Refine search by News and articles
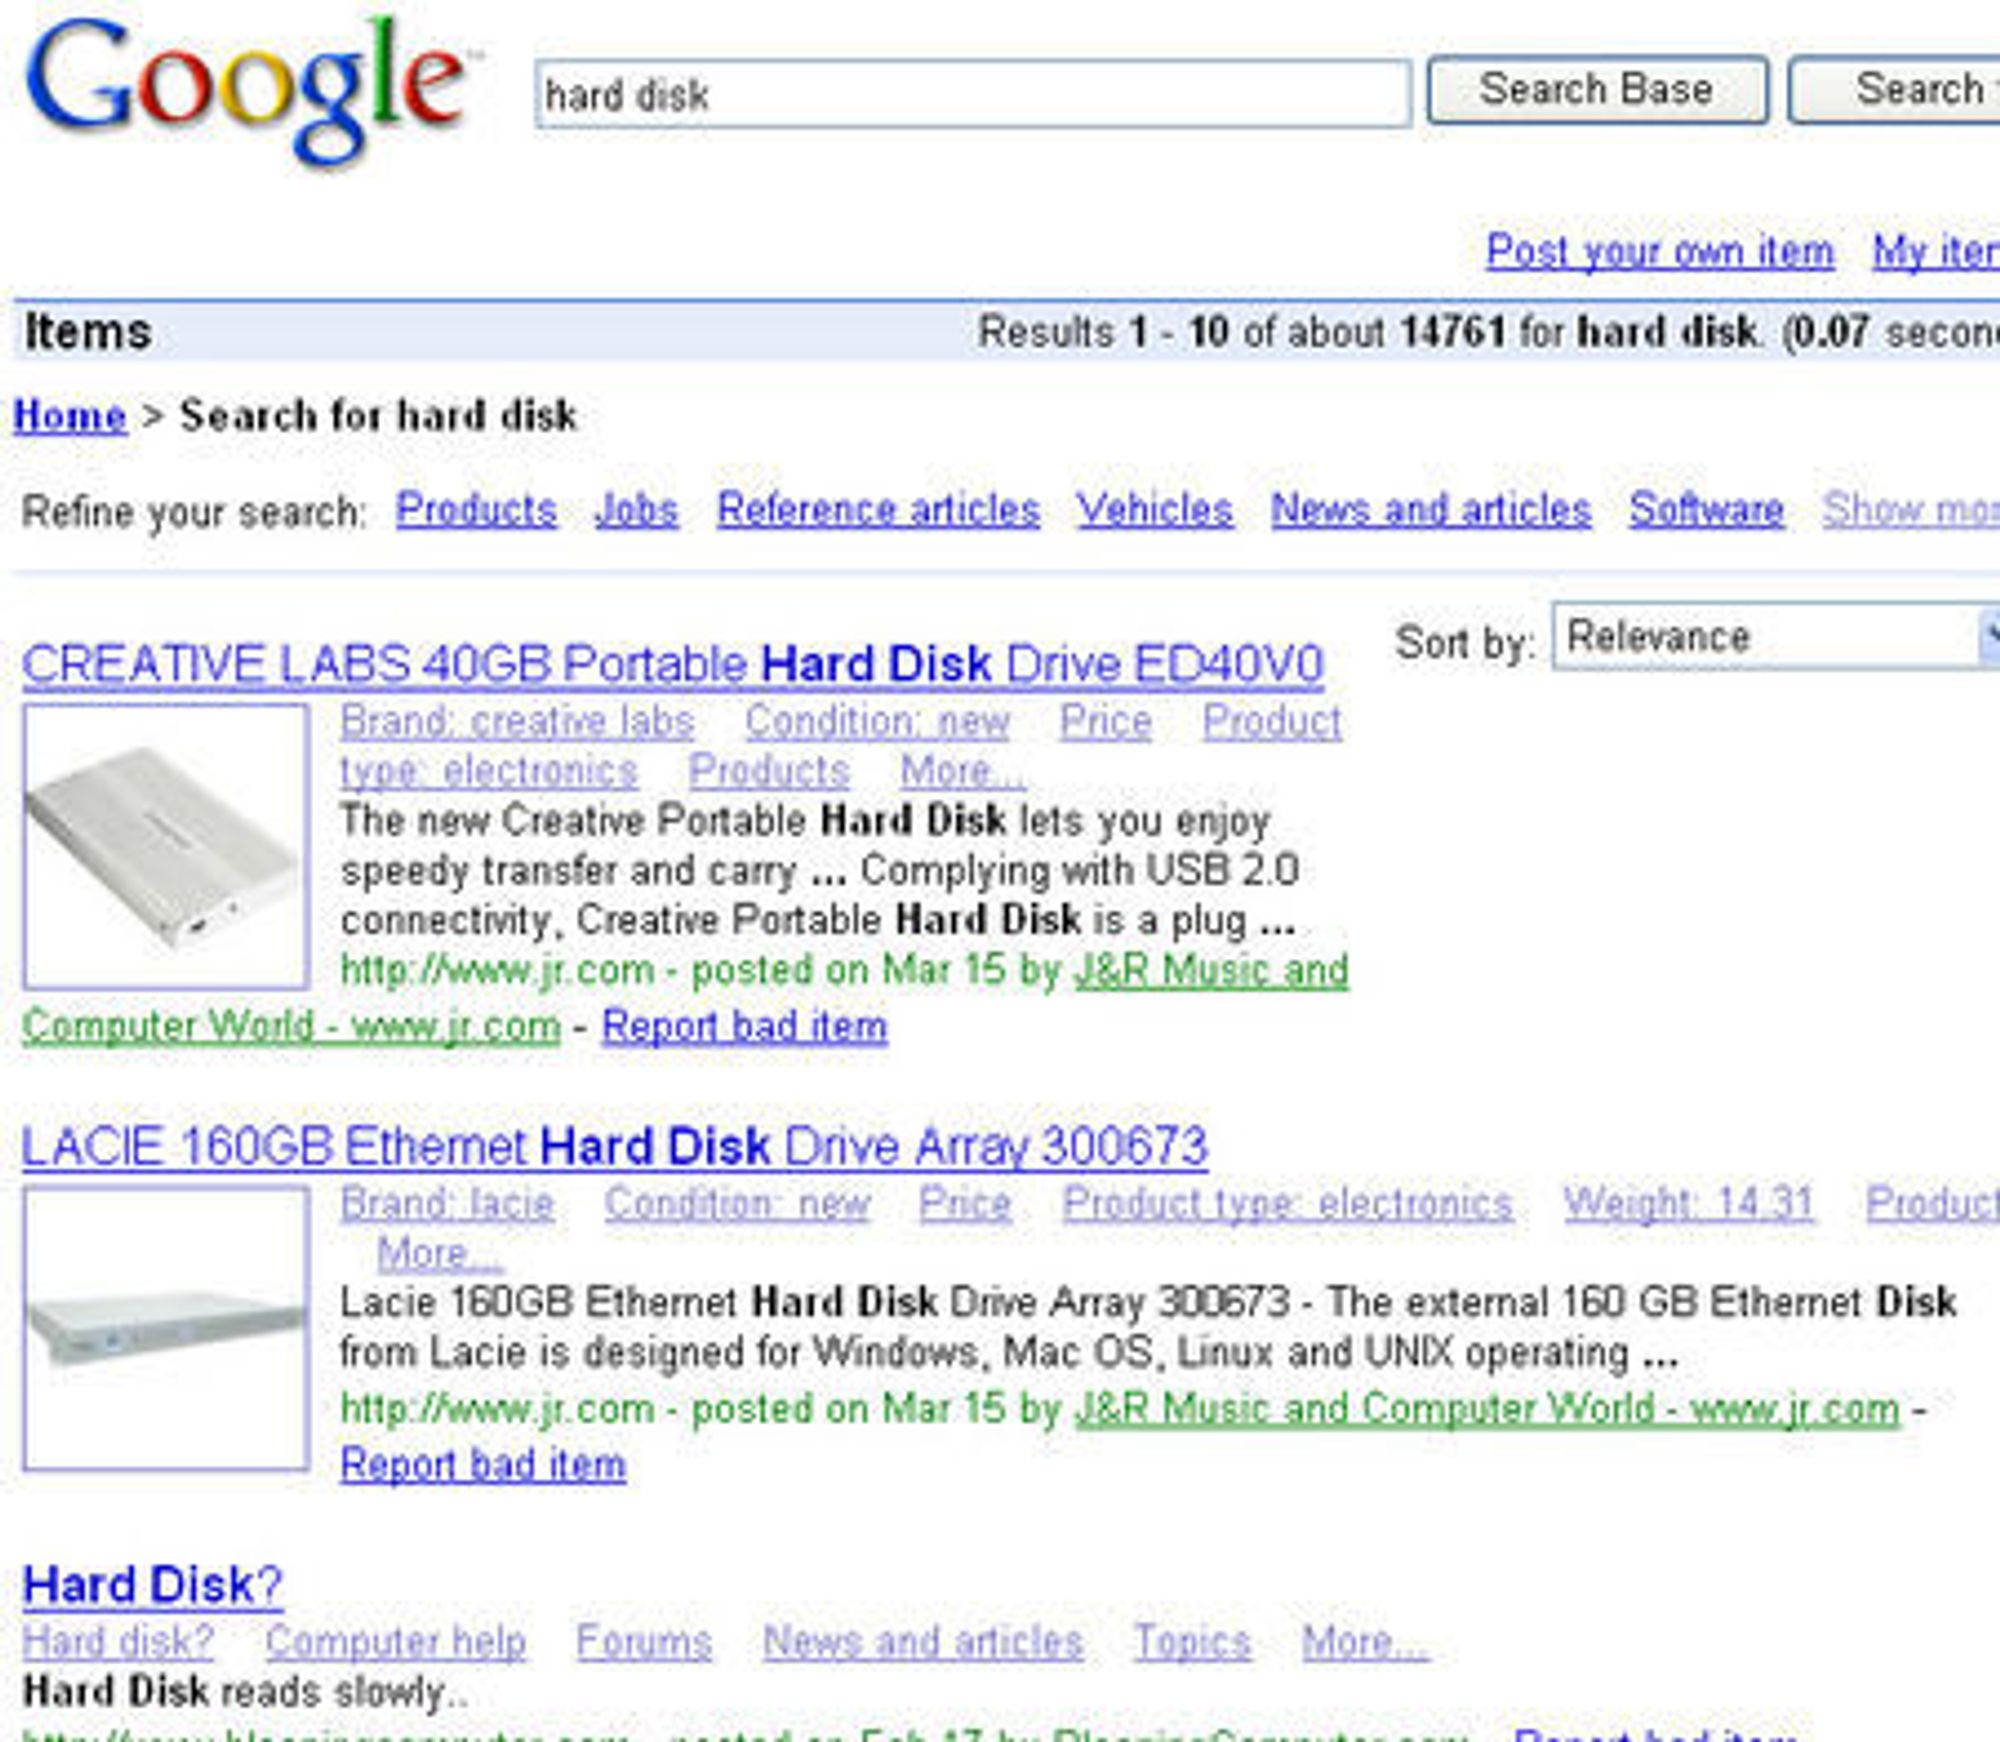This screenshot has width=2000, height=1742. [x=1431, y=510]
